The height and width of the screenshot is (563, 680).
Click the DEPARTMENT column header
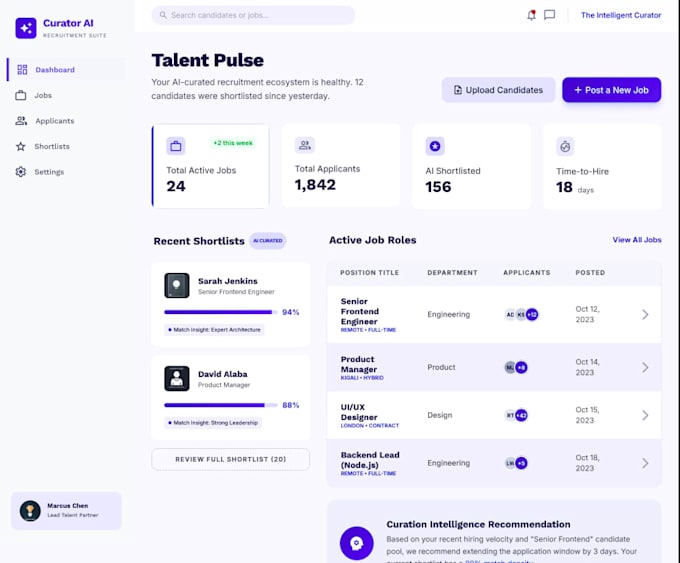(x=452, y=272)
